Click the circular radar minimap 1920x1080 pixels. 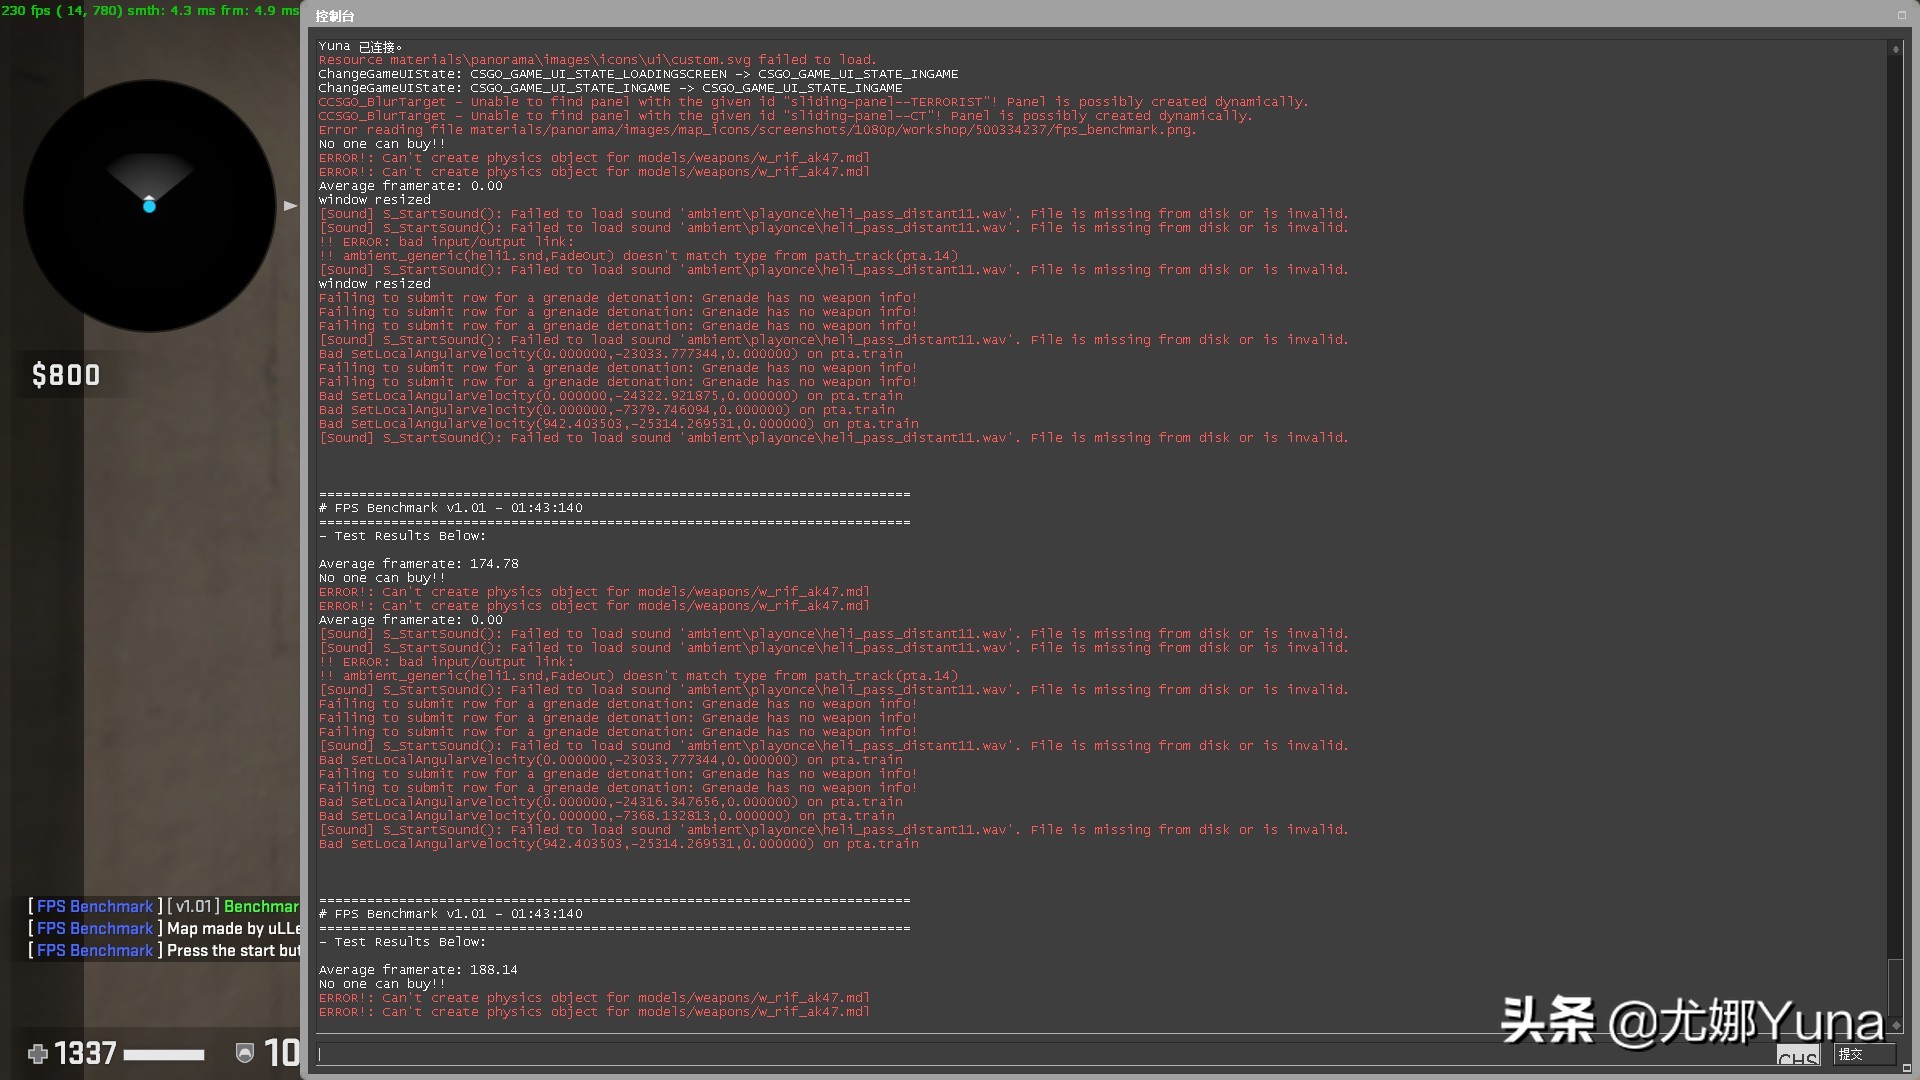pos(150,206)
